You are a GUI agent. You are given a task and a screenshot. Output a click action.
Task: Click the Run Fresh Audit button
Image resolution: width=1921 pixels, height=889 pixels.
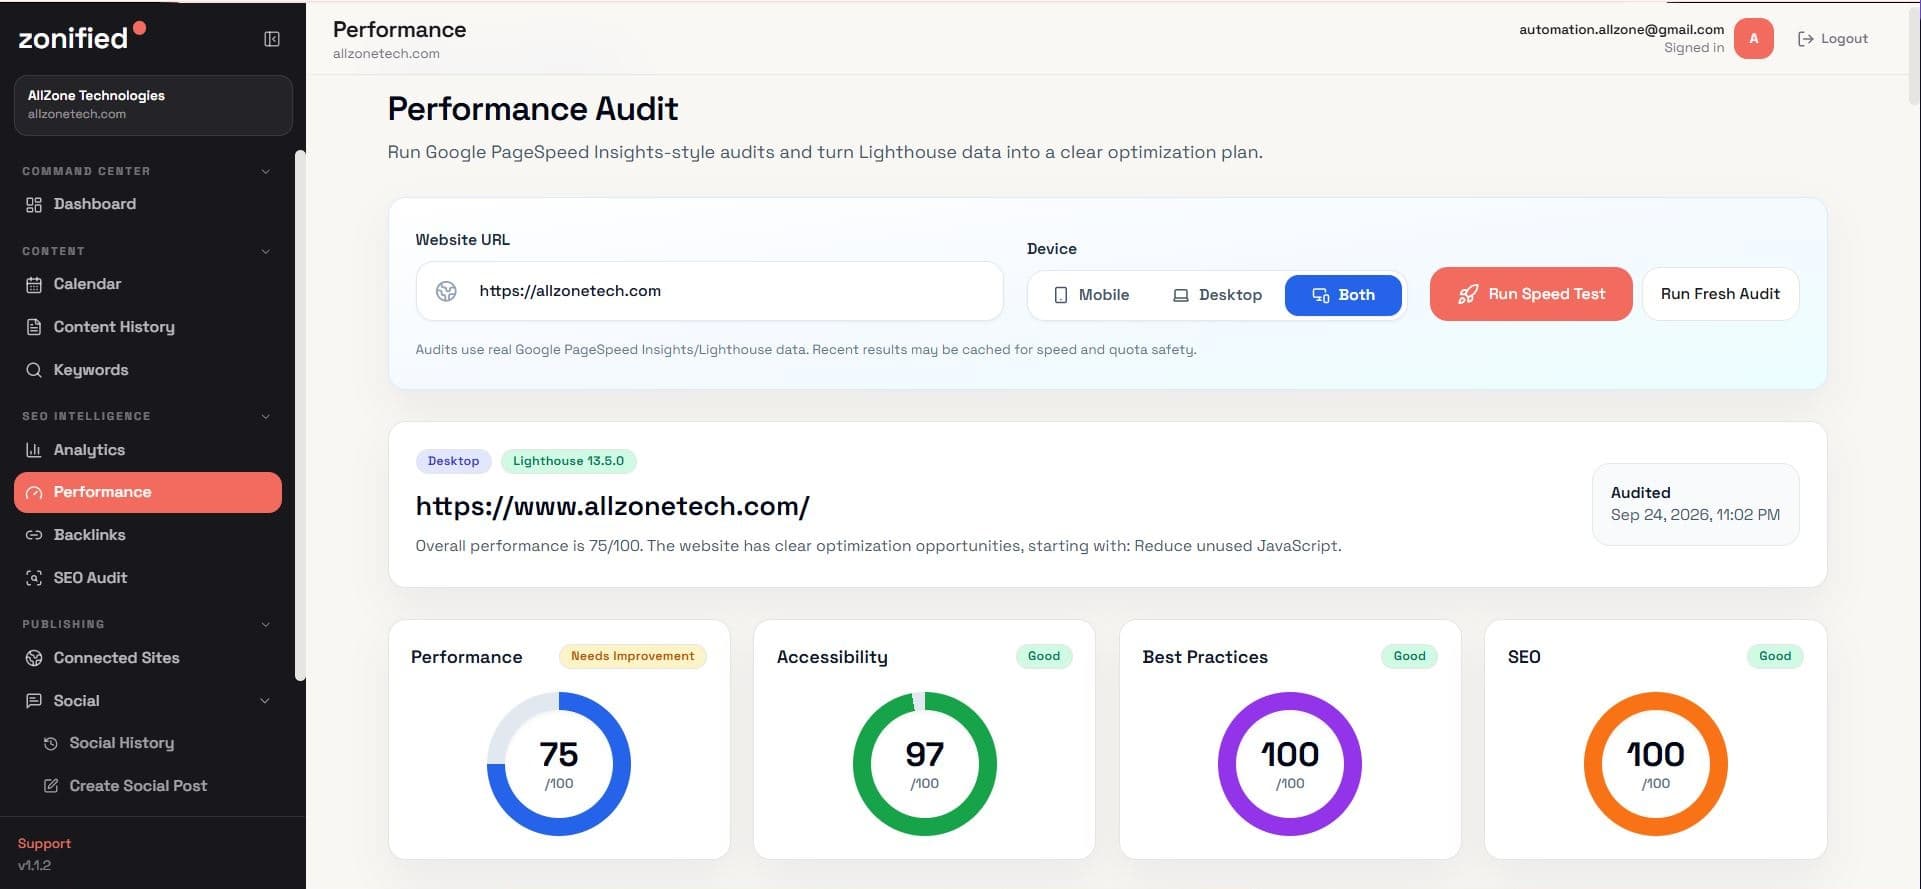tap(1720, 294)
